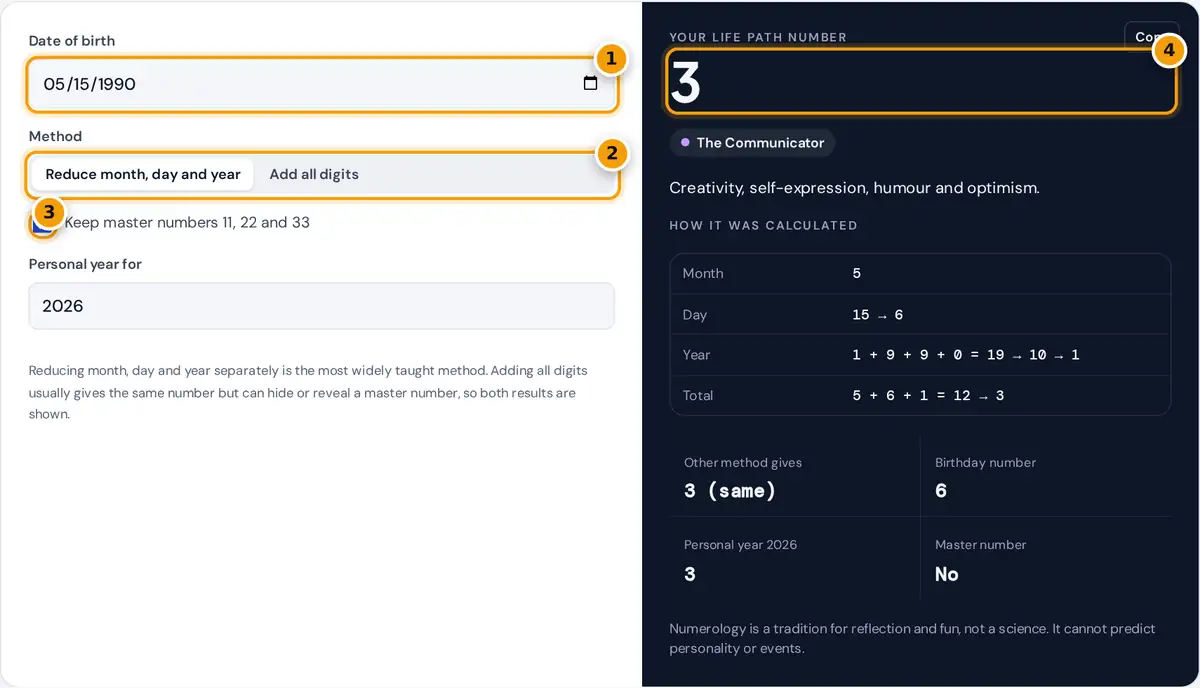Click the Creativity, self-expression description text
The width and height of the screenshot is (1200, 688).
click(x=854, y=188)
